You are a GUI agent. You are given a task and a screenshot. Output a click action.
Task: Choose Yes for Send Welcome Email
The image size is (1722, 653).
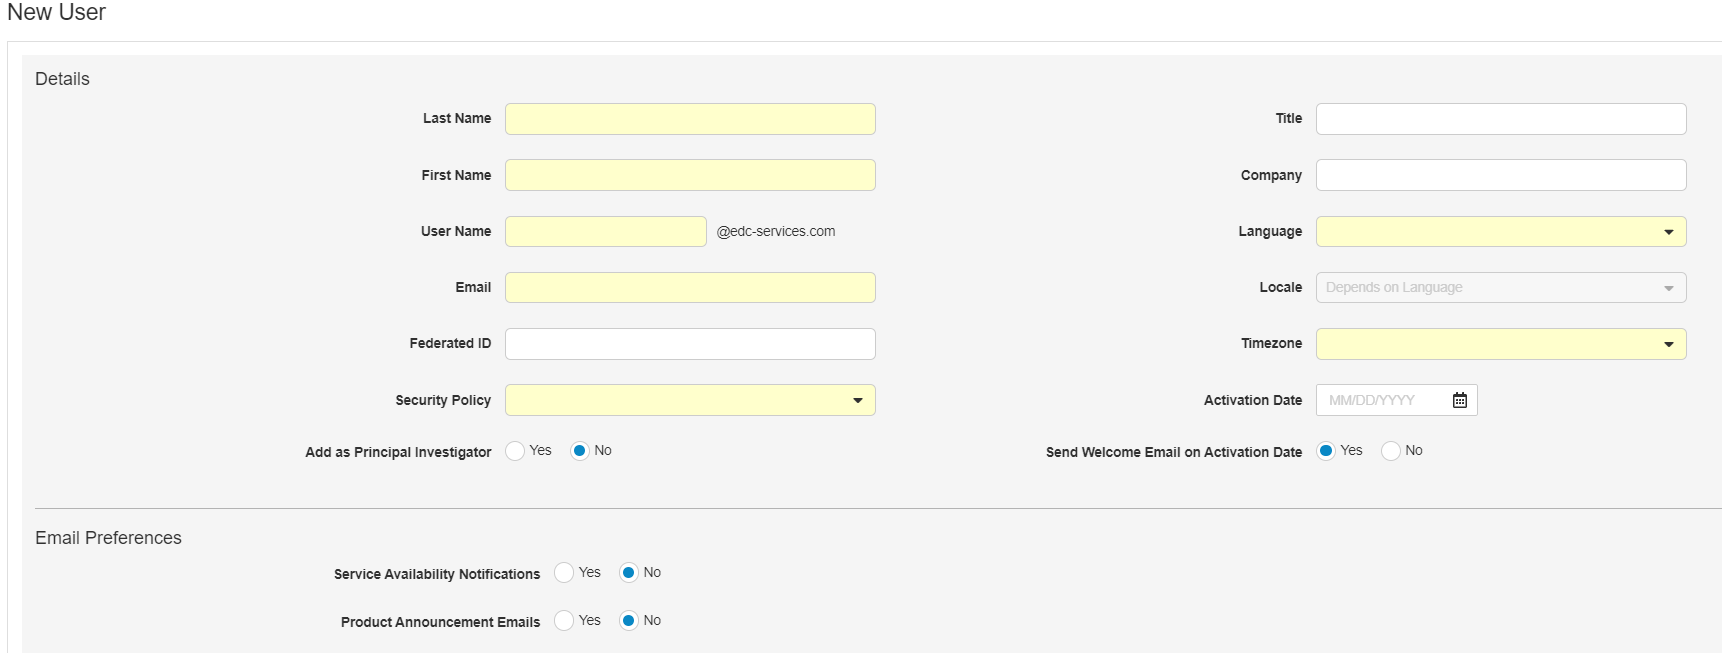pos(1326,451)
